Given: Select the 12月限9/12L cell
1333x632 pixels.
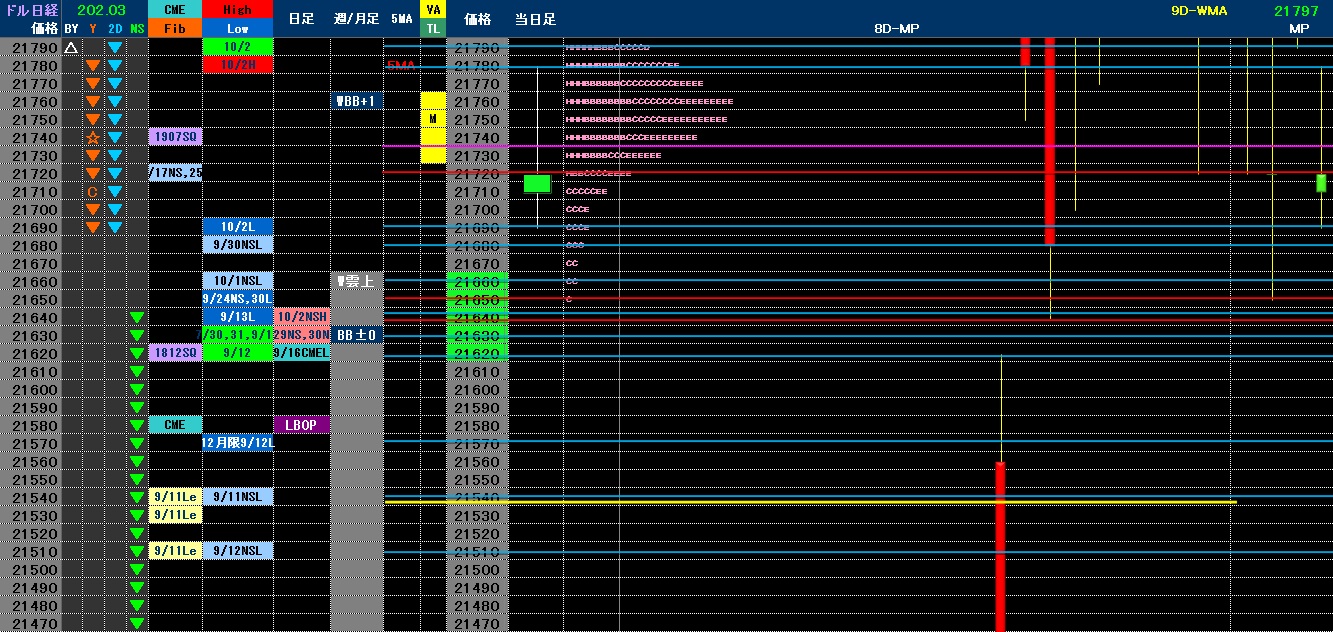Looking at the screenshot, I should (x=237, y=444).
